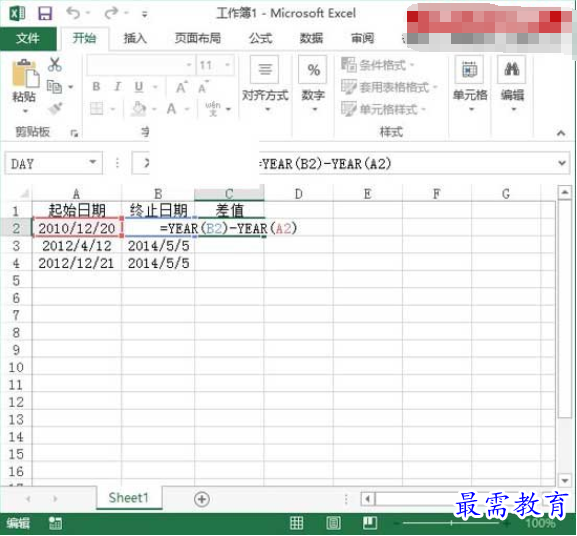
Task: Click cell containing 2012/12/21
Action: click(77, 263)
